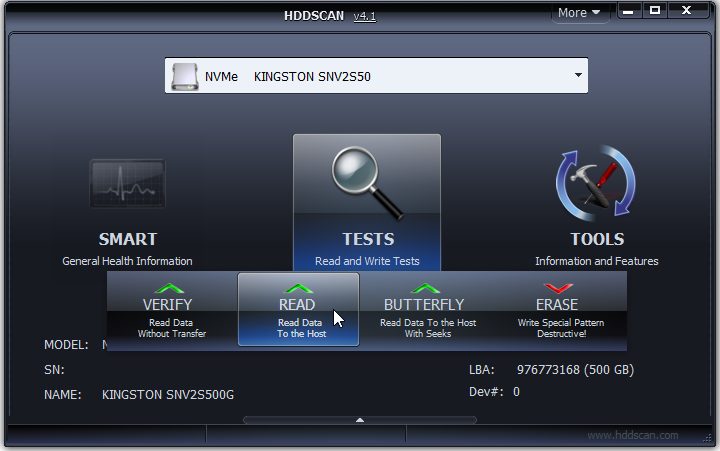
Task: Click the NVMe drive icon in selector
Action: tap(185, 77)
